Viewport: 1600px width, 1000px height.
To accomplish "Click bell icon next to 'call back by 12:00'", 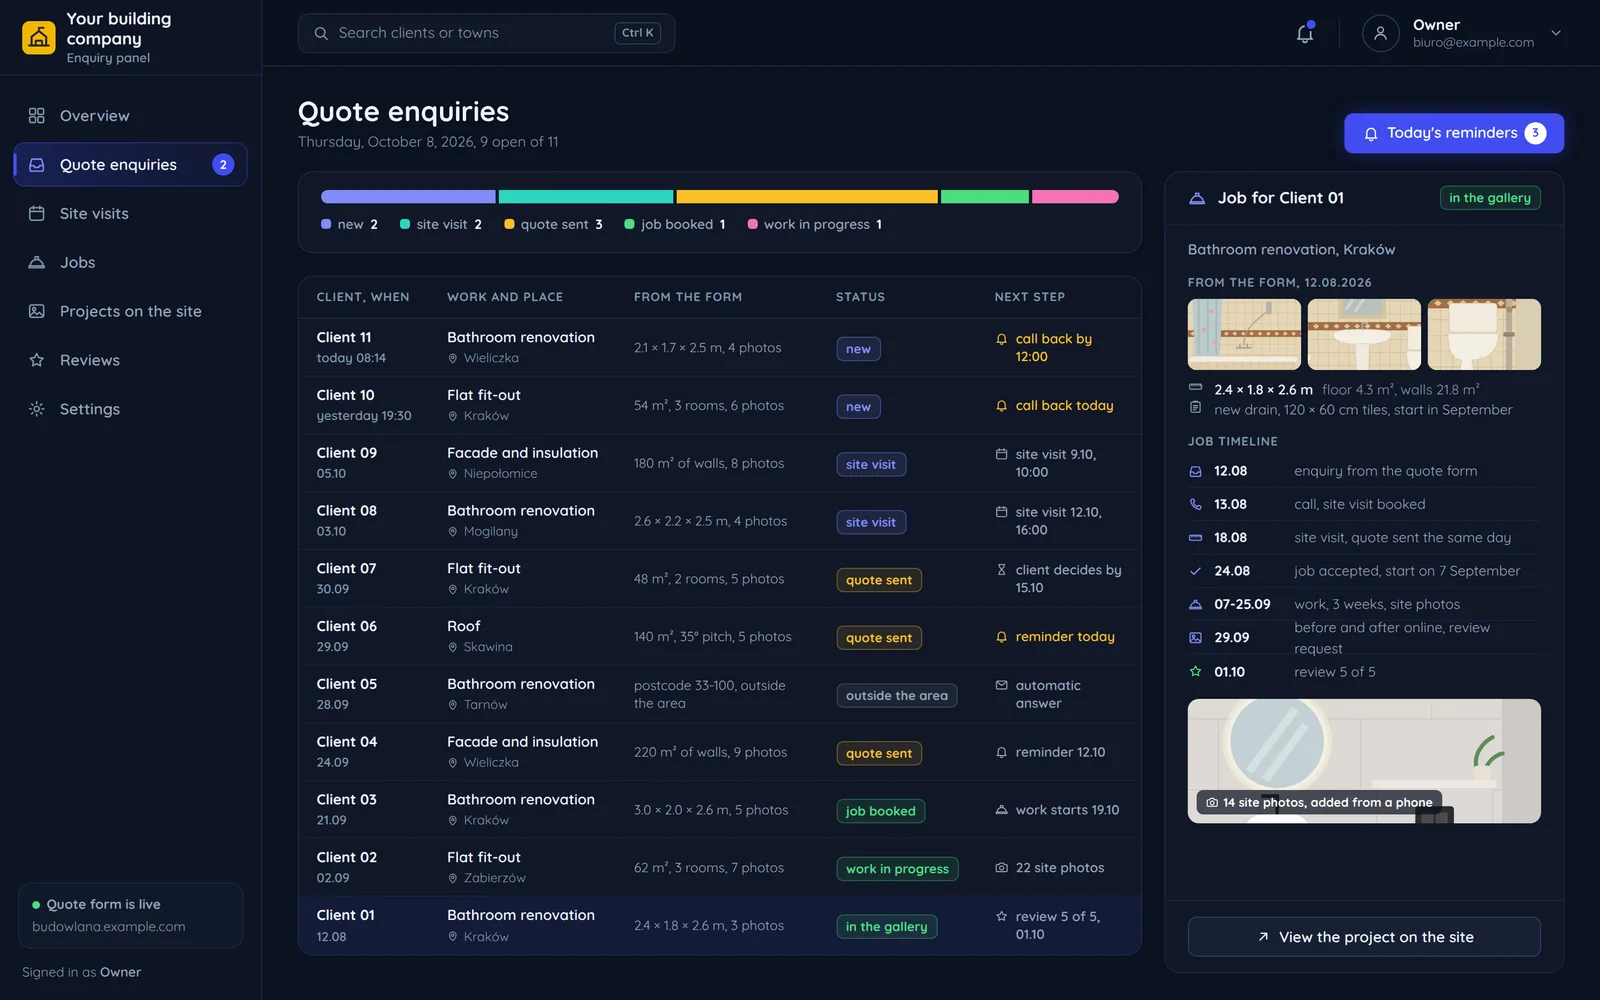I will (1001, 339).
